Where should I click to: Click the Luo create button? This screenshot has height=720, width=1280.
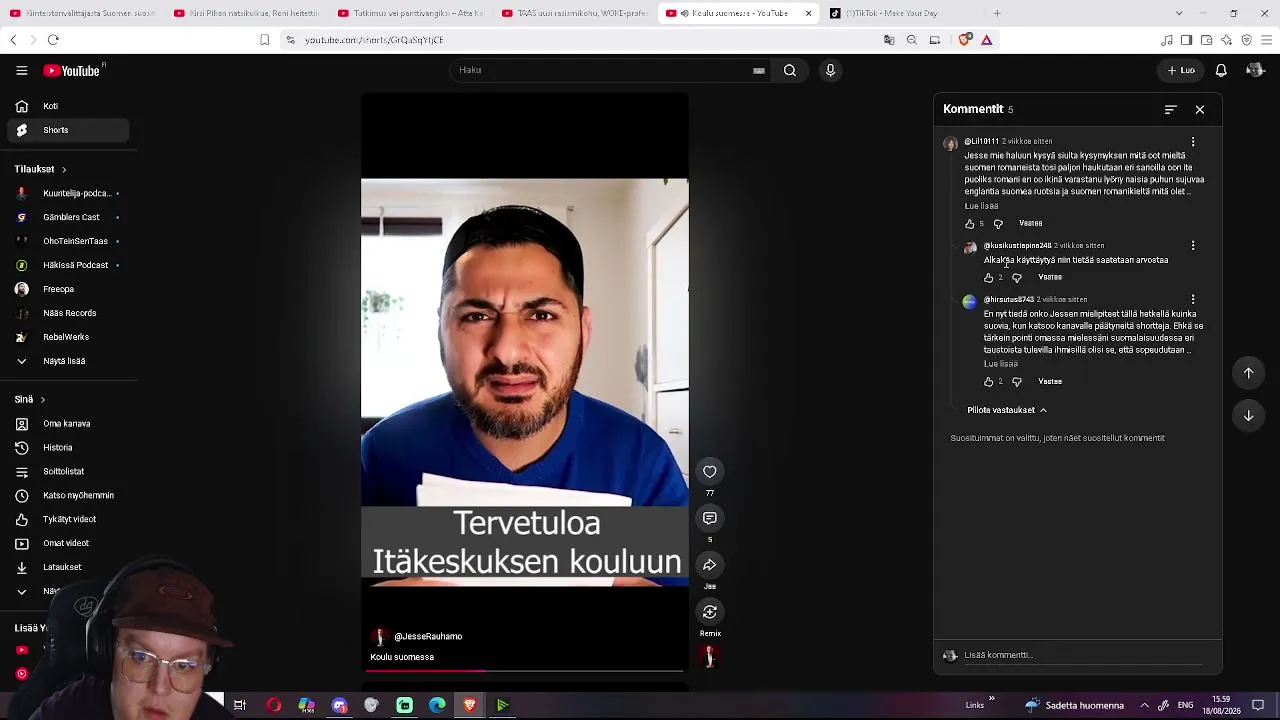click(1181, 70)
